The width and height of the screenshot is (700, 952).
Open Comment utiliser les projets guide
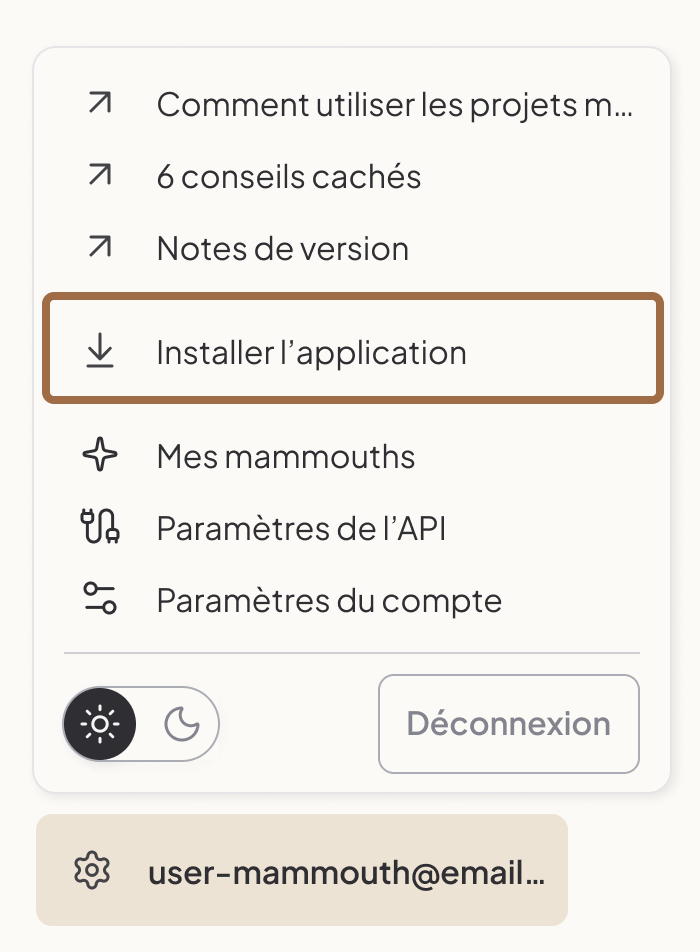pos(395,102)
